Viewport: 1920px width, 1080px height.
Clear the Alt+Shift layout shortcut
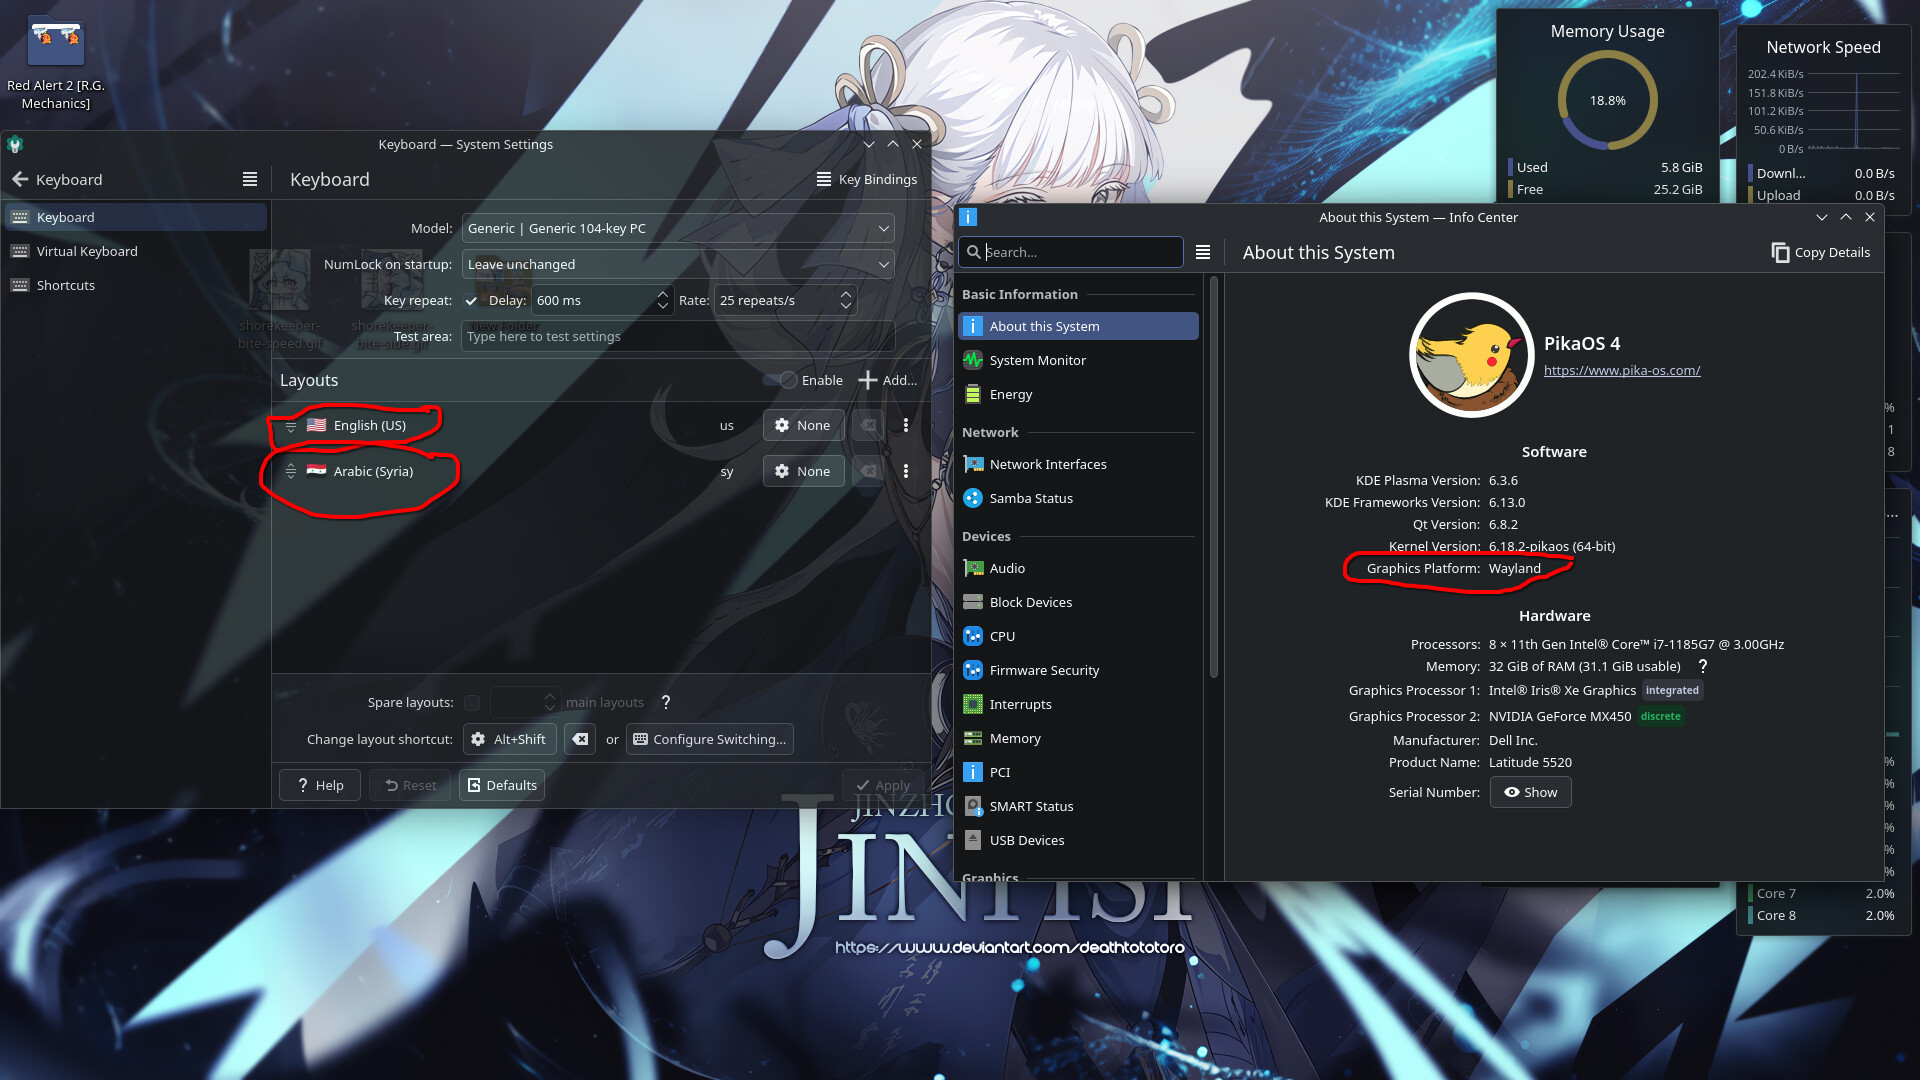[580, 739]
